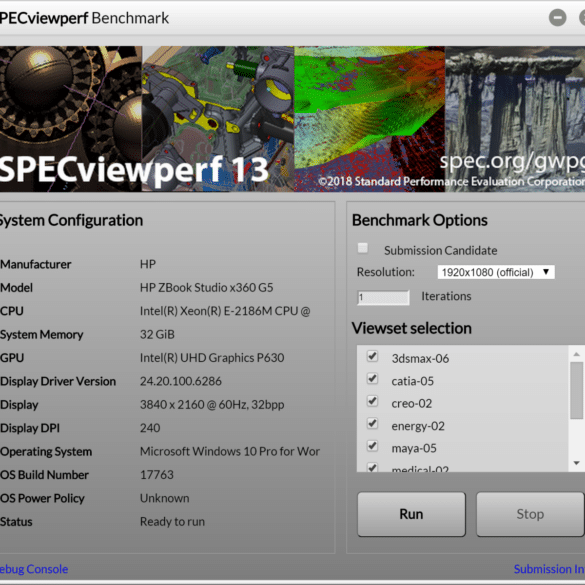This screenshot has height=585, width=585.
Task: Minimize the SPECviewperf Benchmark window
Action: (x=557, y=18)
